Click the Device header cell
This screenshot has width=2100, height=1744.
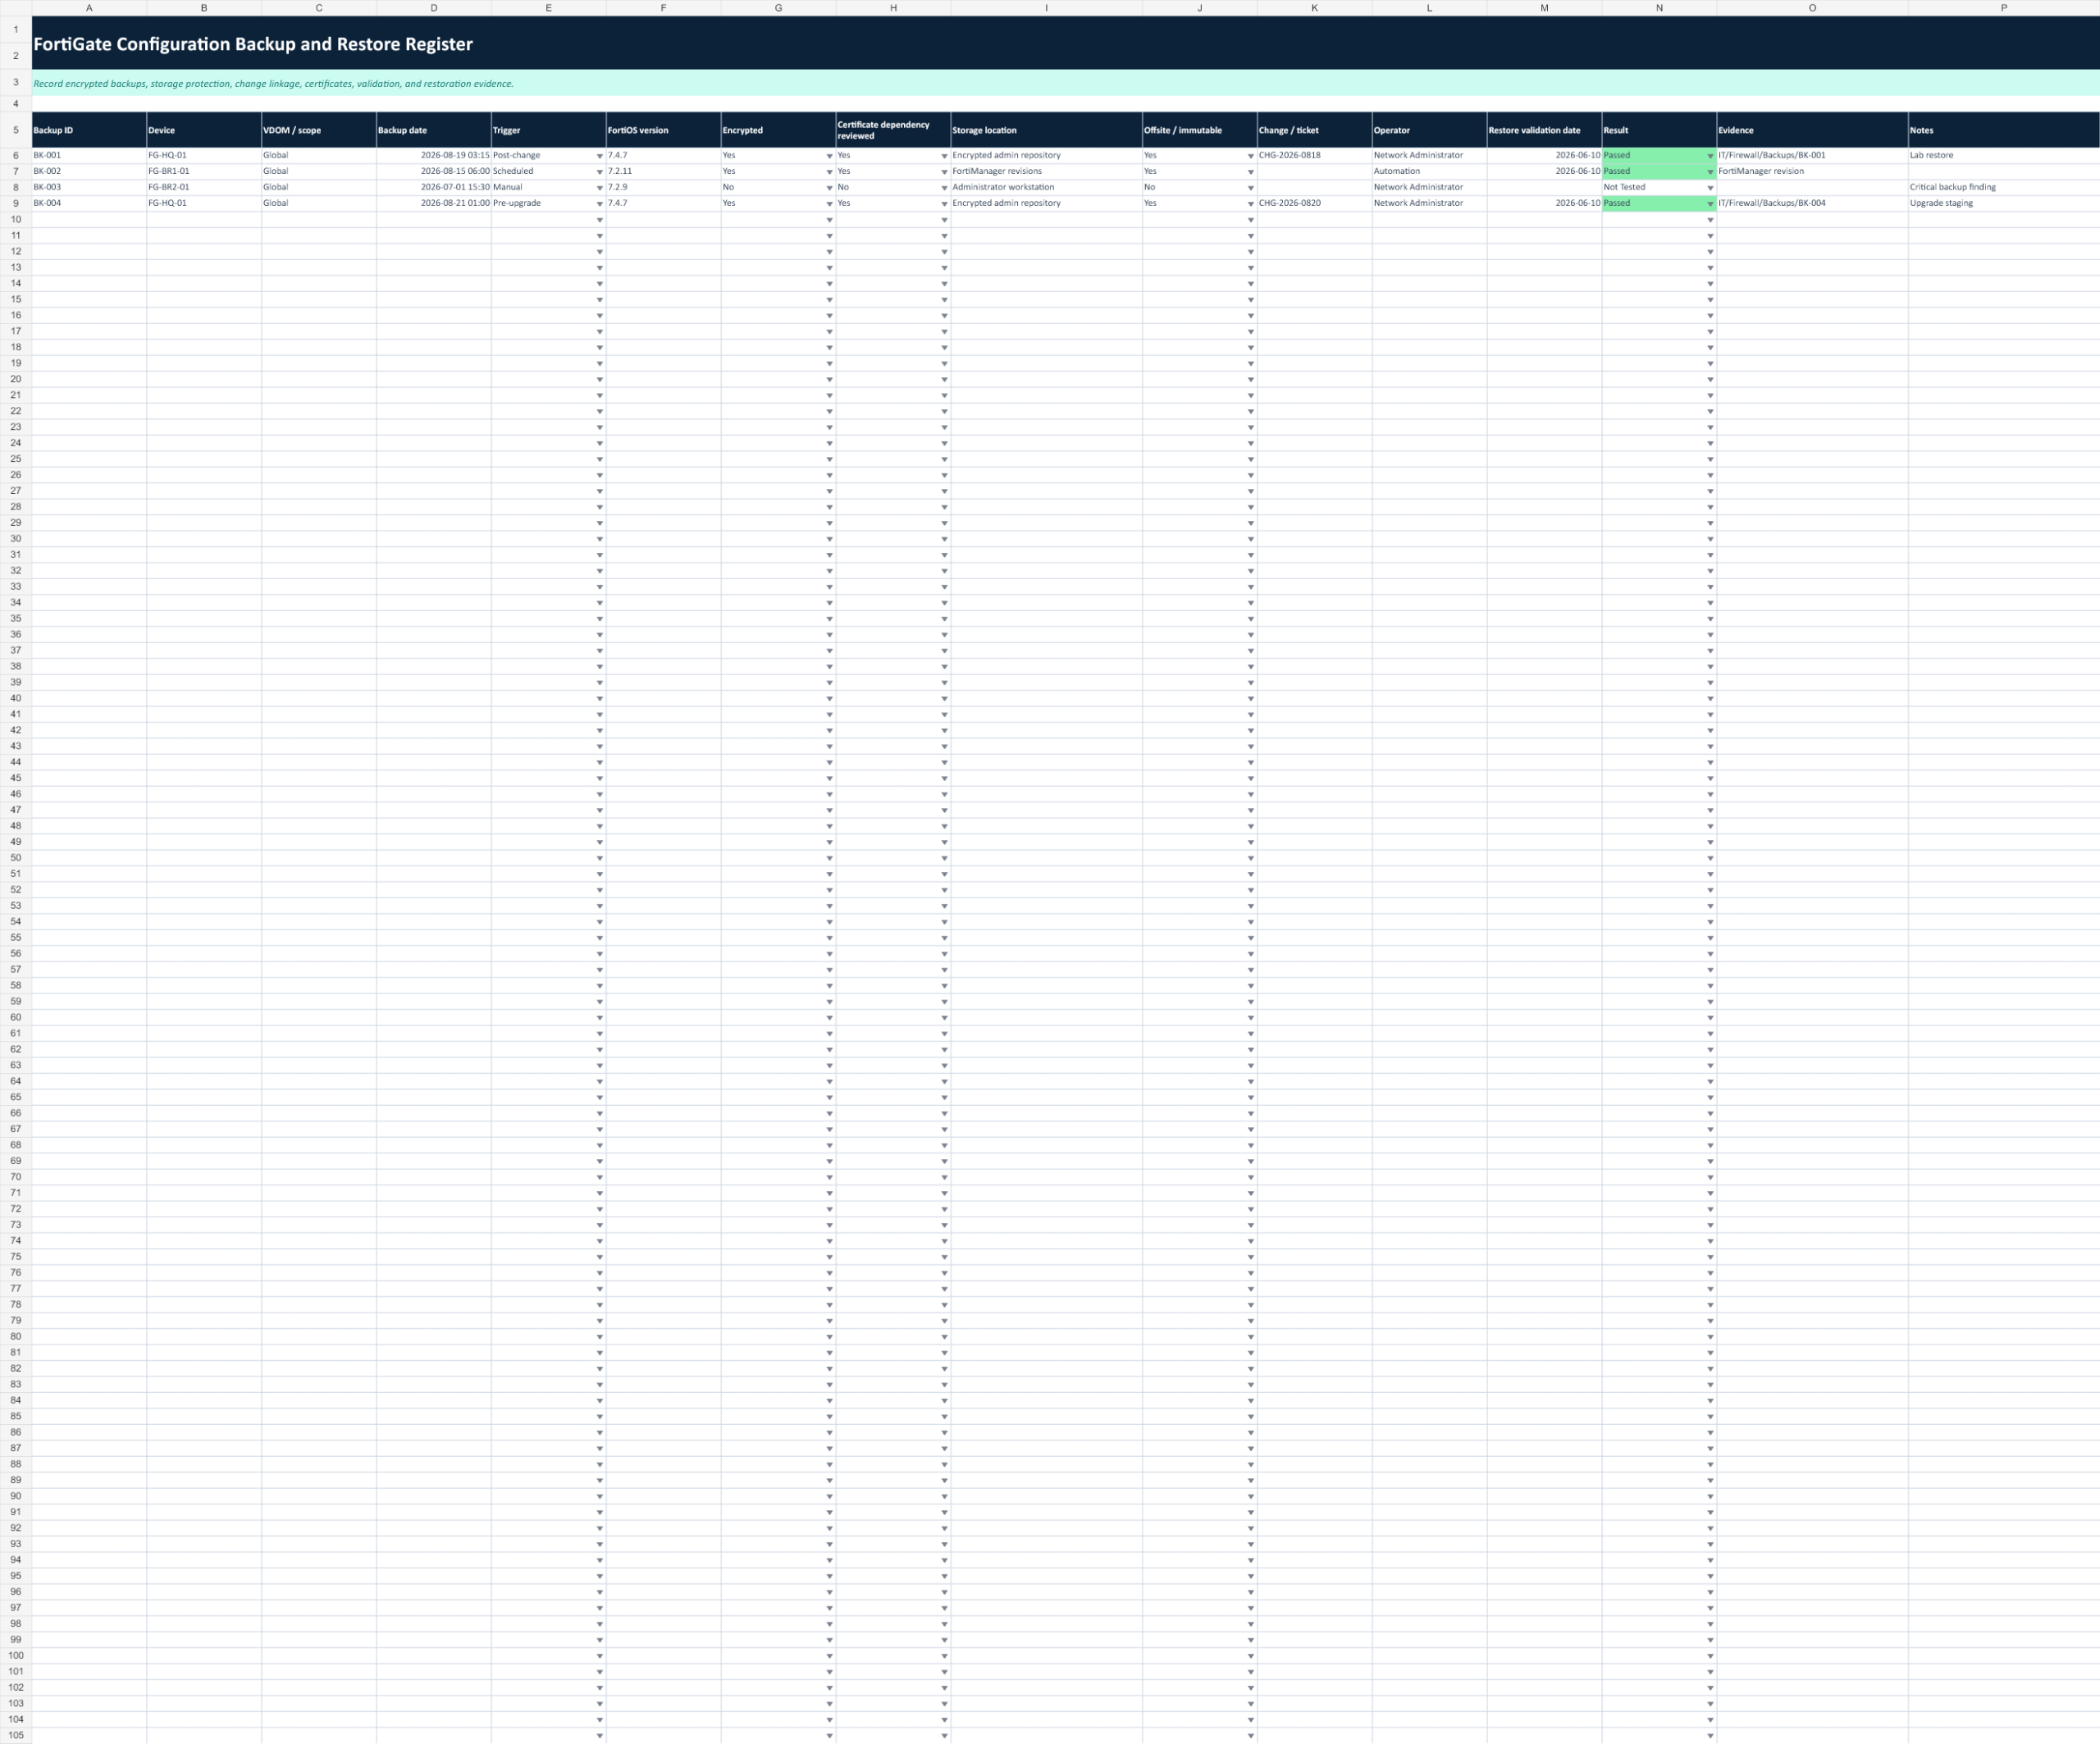(204, 130)
